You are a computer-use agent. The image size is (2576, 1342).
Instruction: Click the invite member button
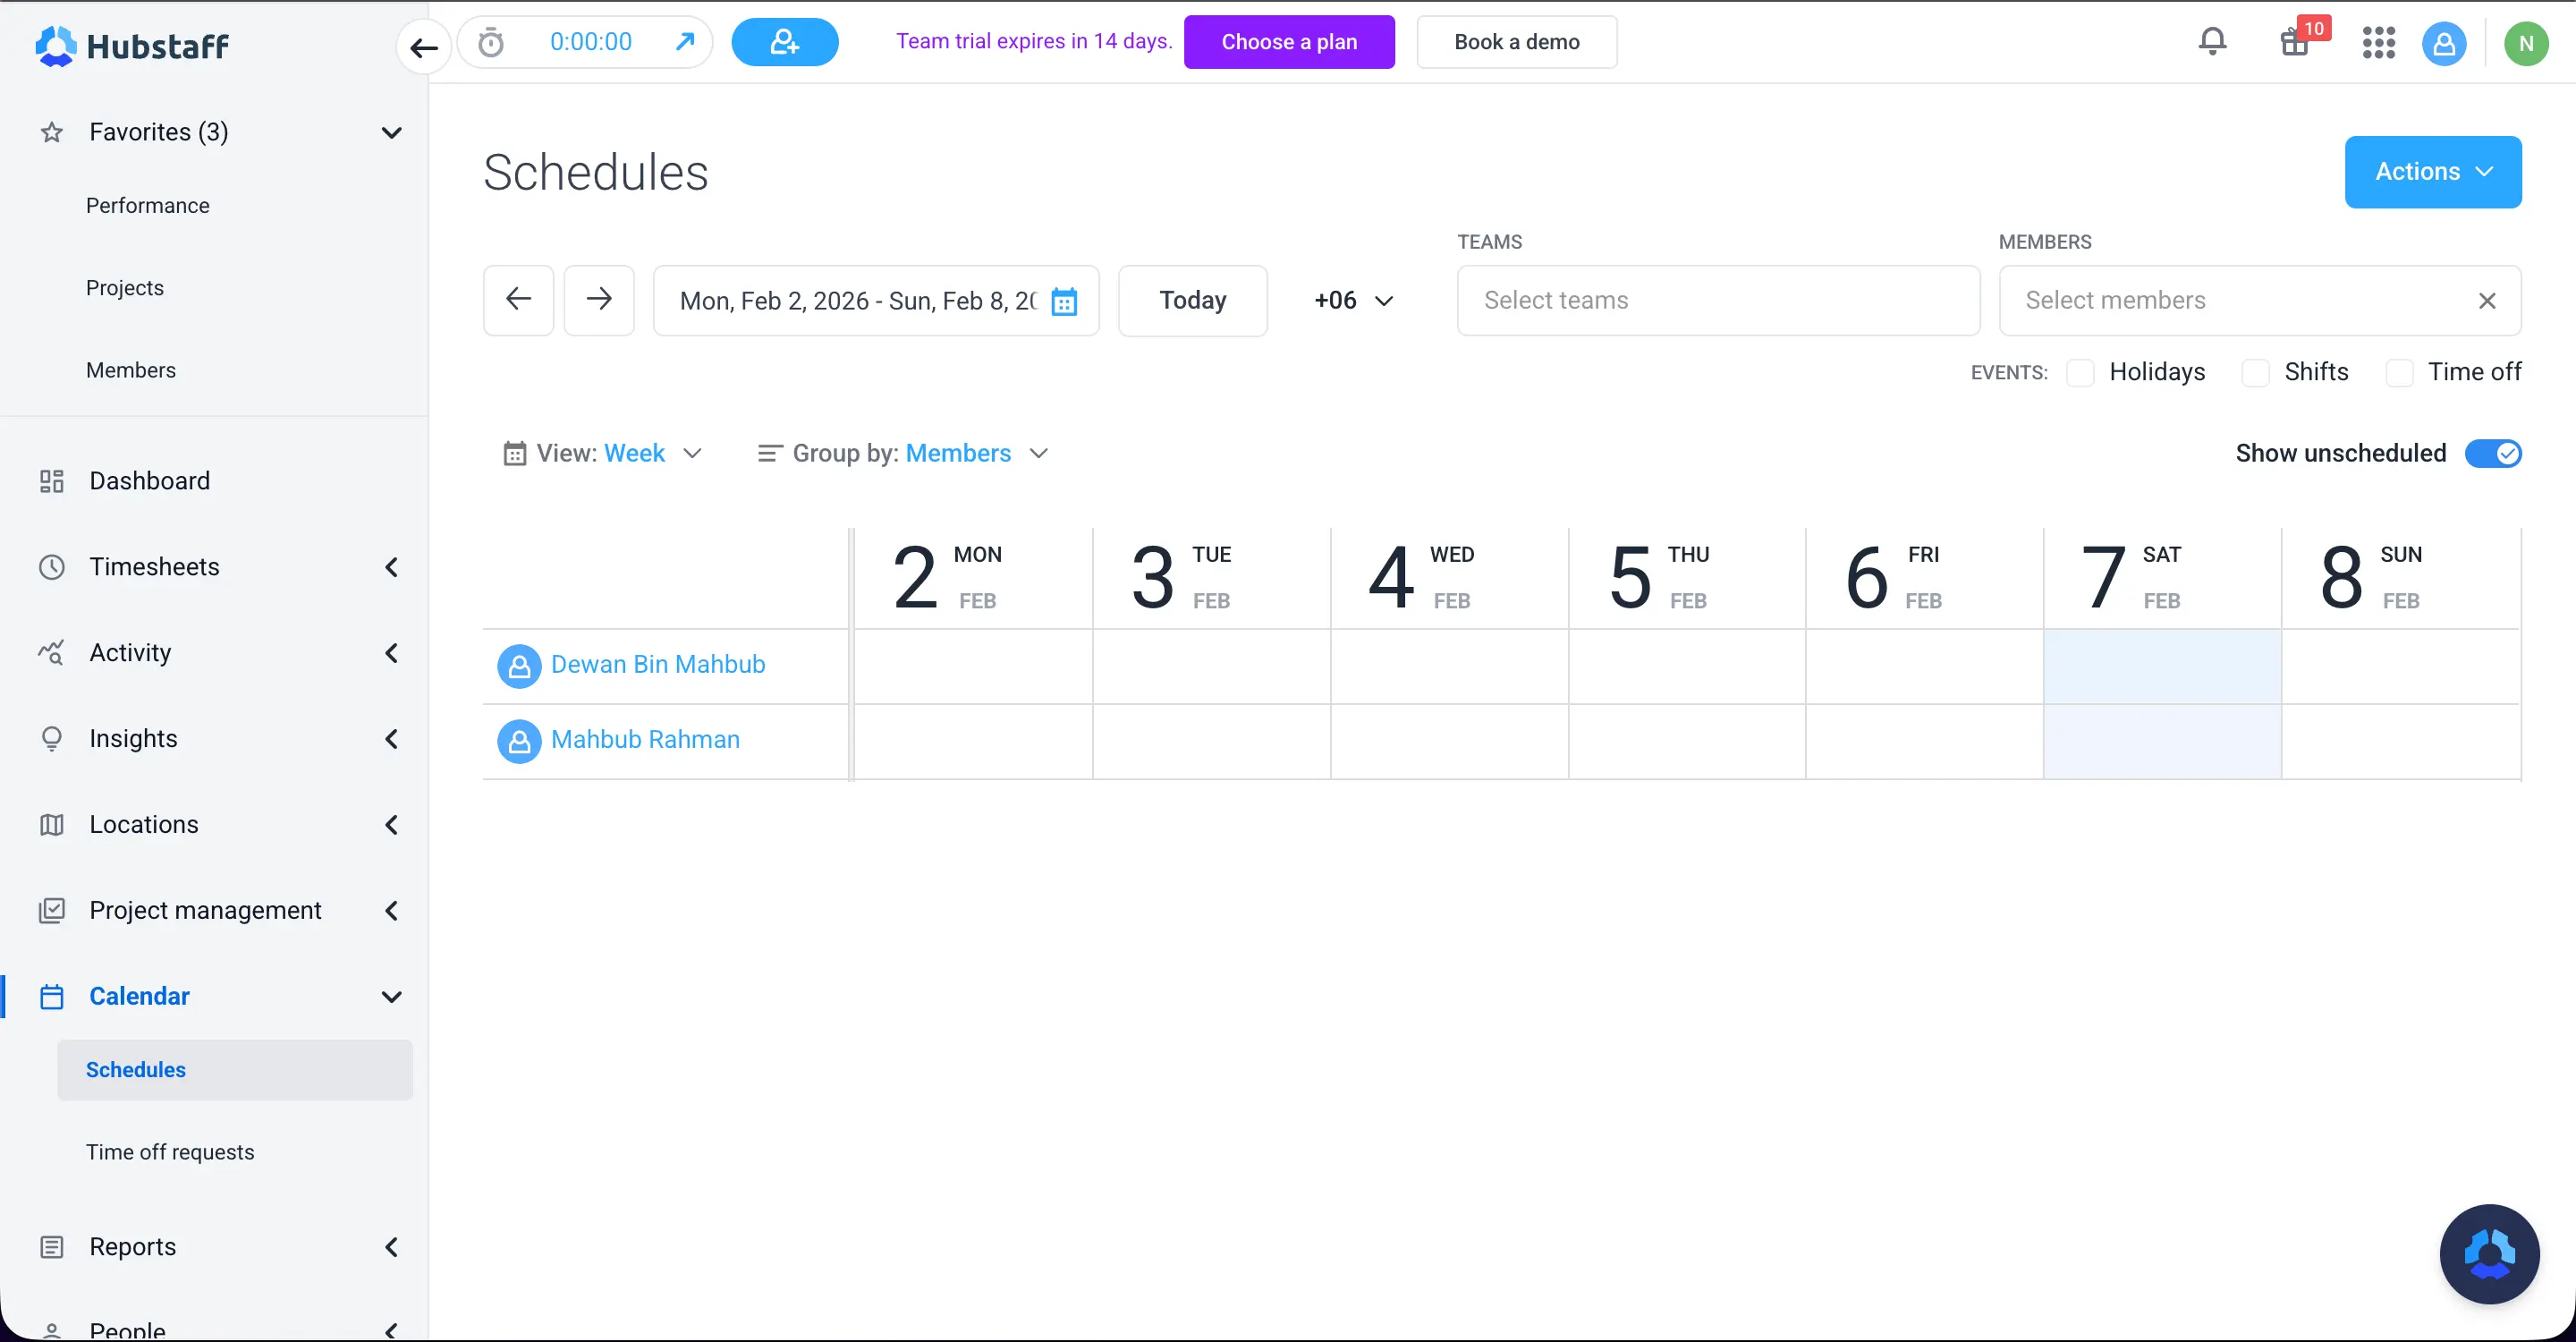[x=785, y=42]
